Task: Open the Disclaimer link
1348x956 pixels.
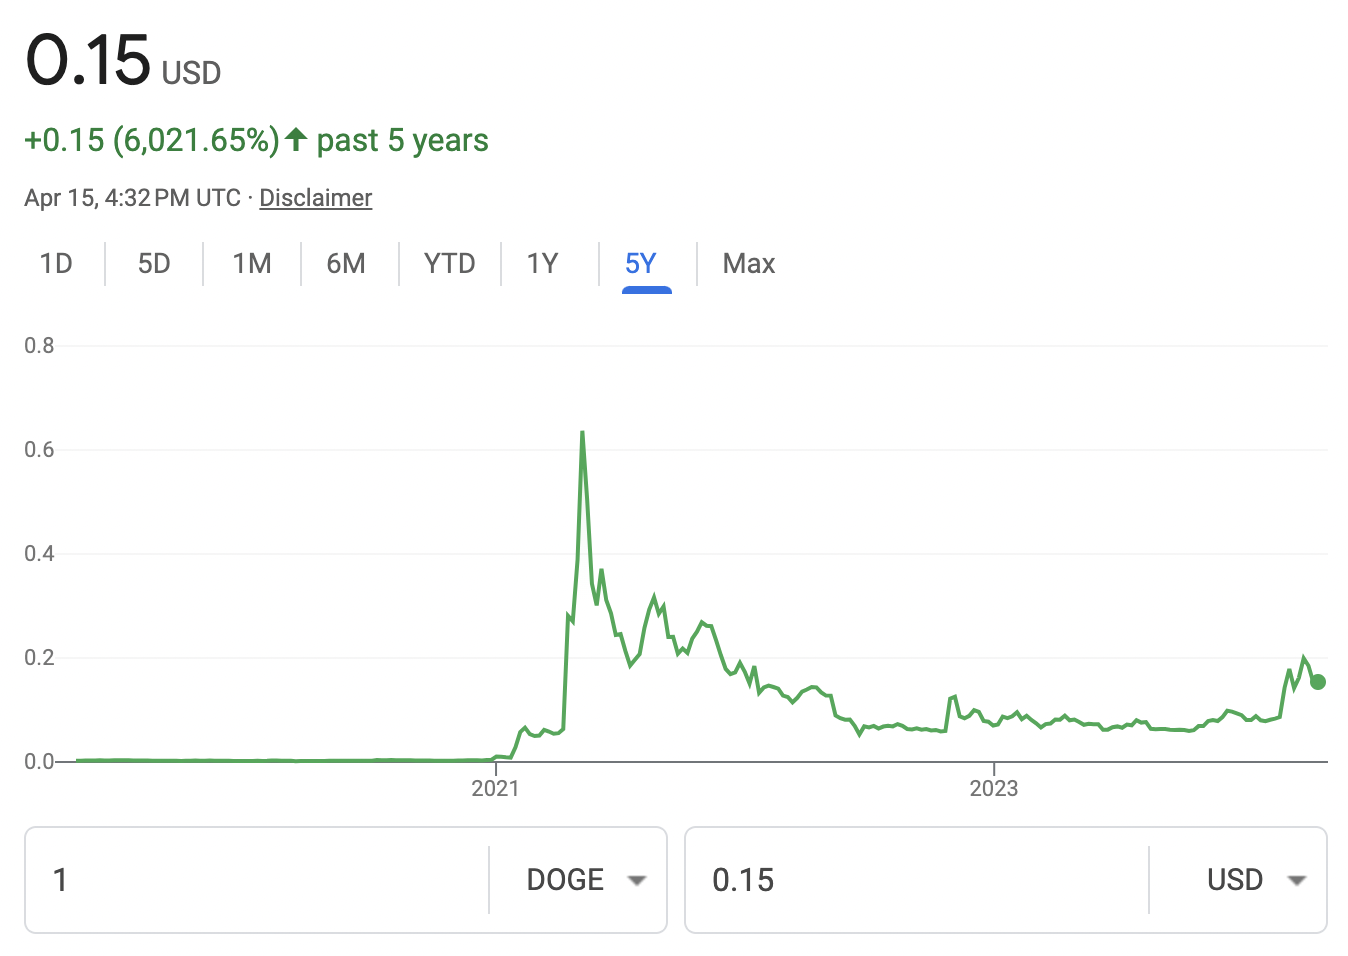Action: pyautogui.click(x=316, y=198)
